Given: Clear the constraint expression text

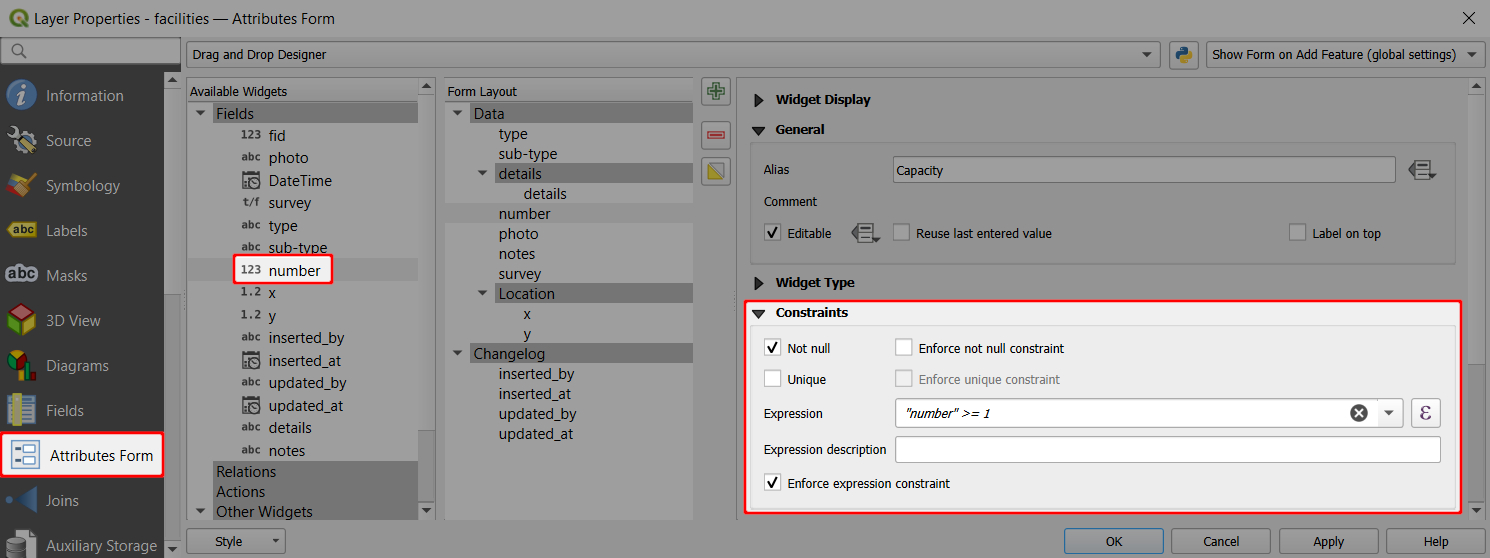Looking at the screenshot, I should click(x=1358, y=413).
